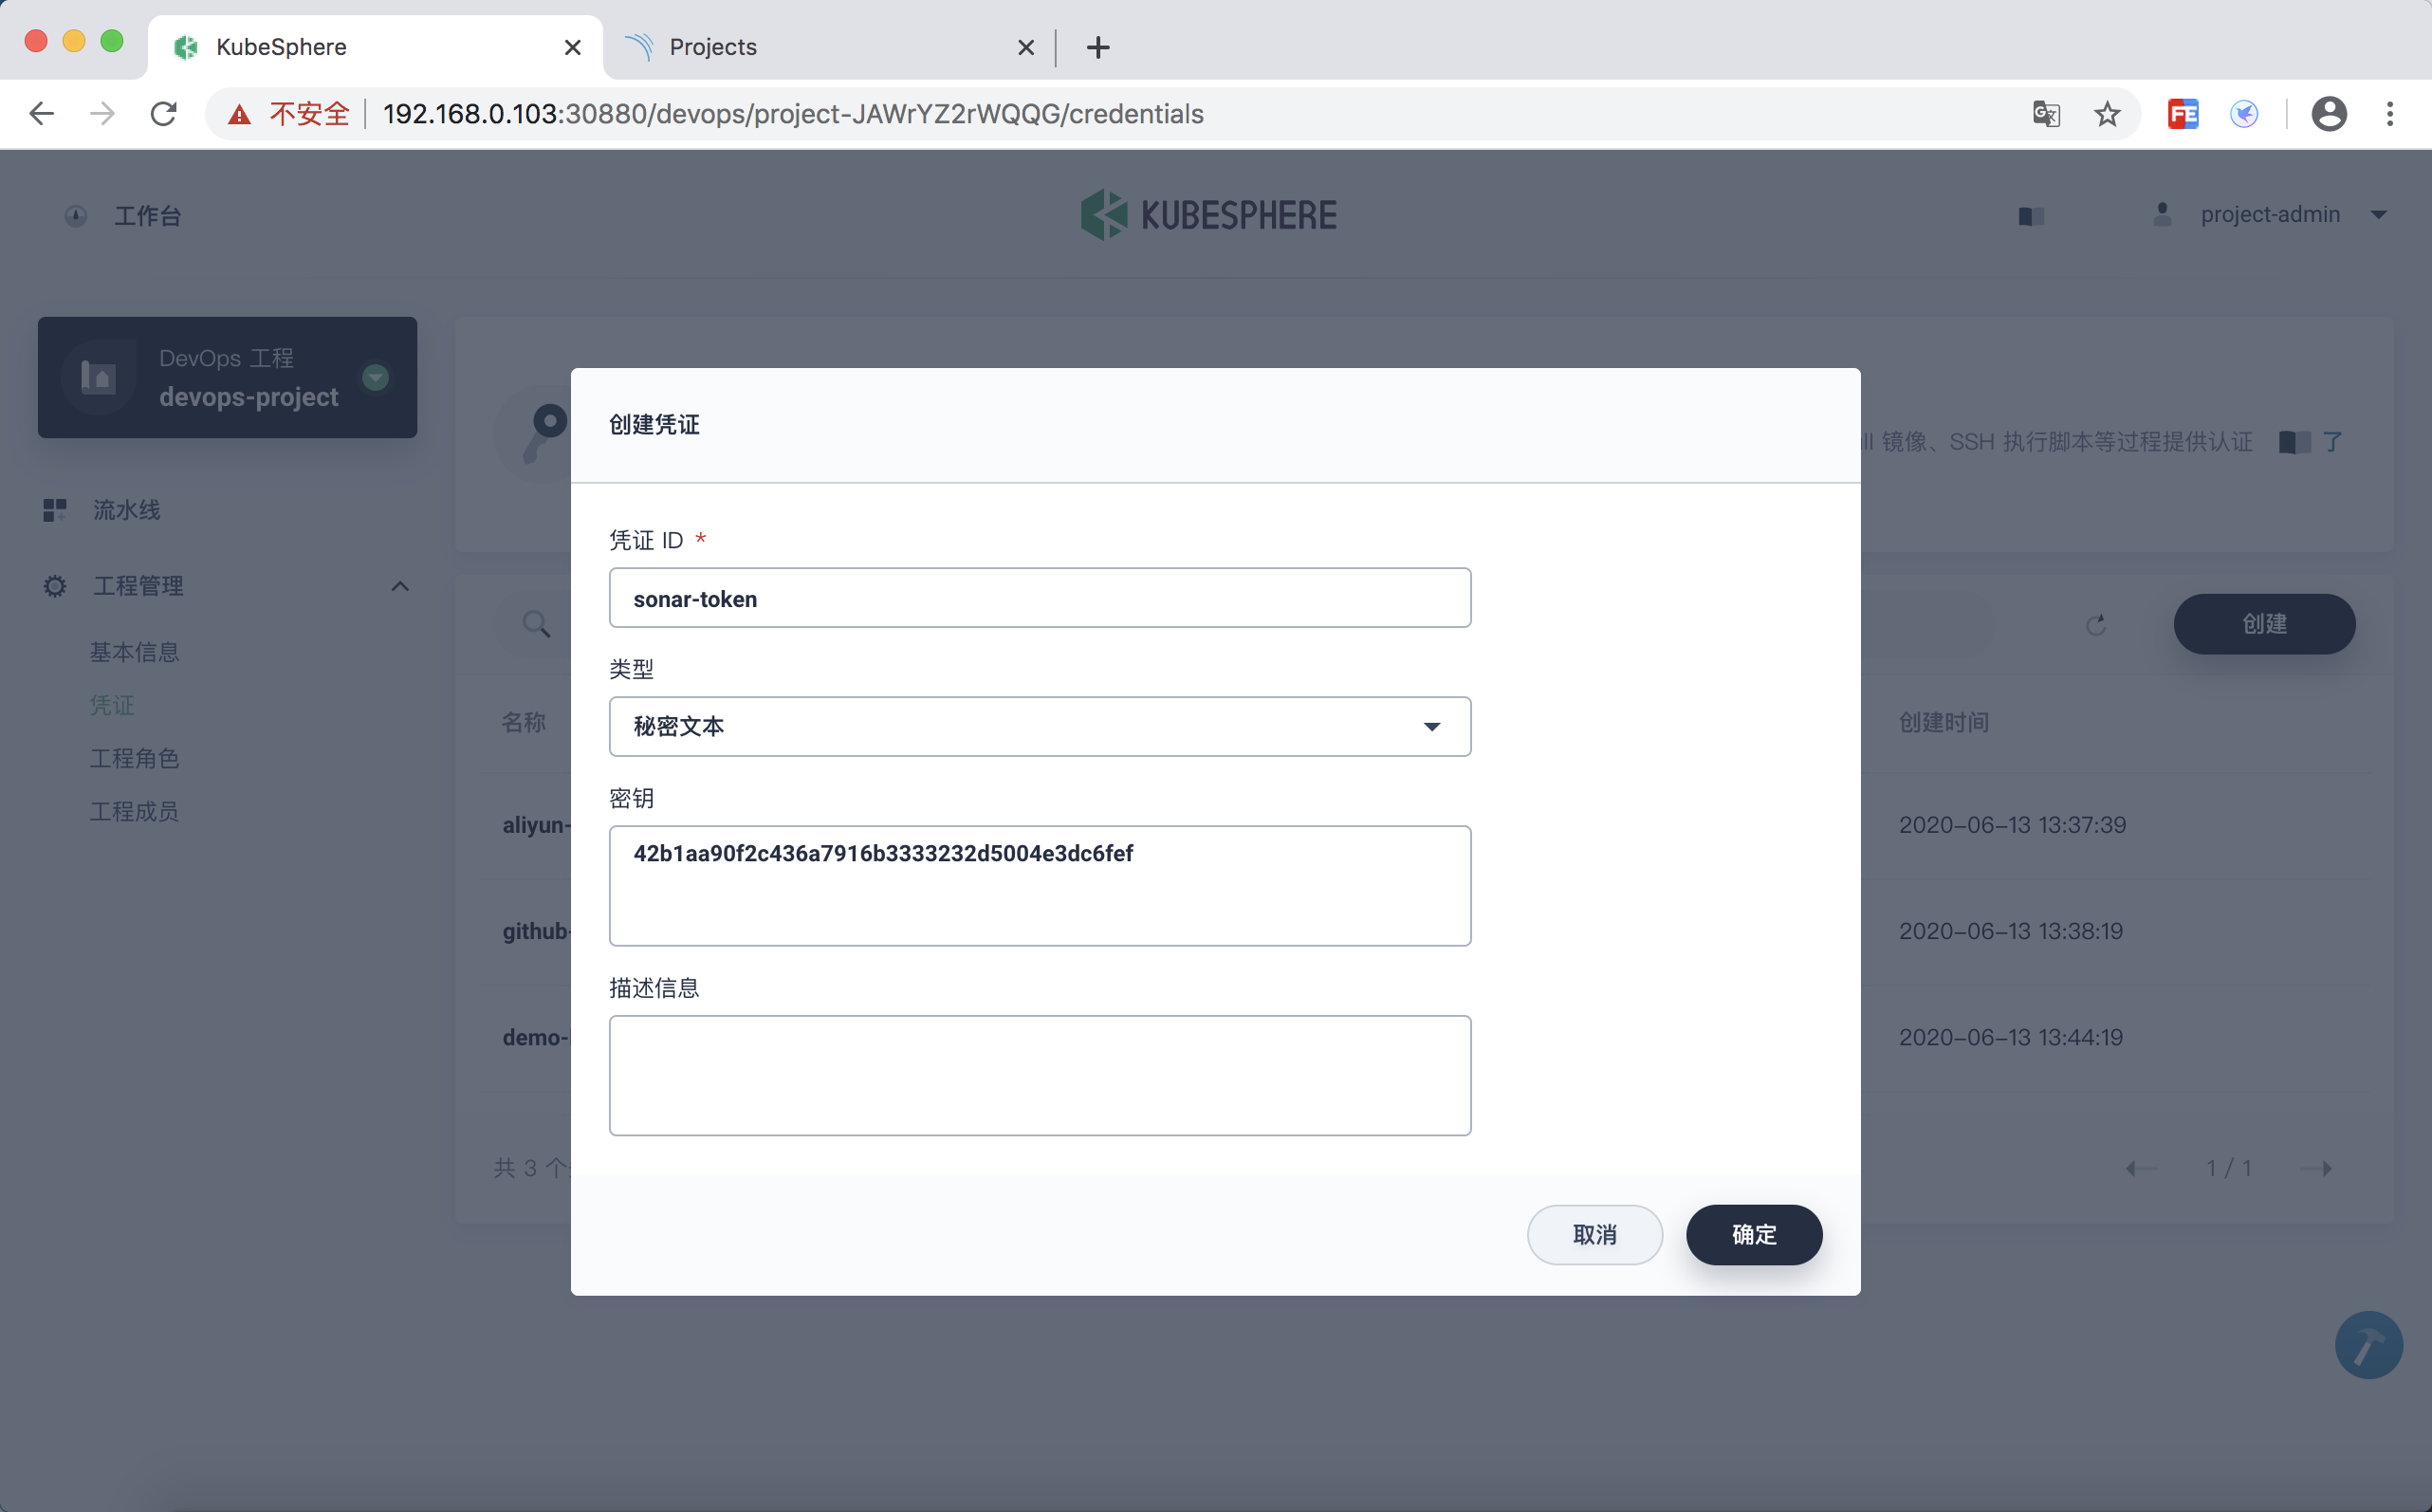
Task: Click the insecure warning triangle icon
Action: coord(239,114)
